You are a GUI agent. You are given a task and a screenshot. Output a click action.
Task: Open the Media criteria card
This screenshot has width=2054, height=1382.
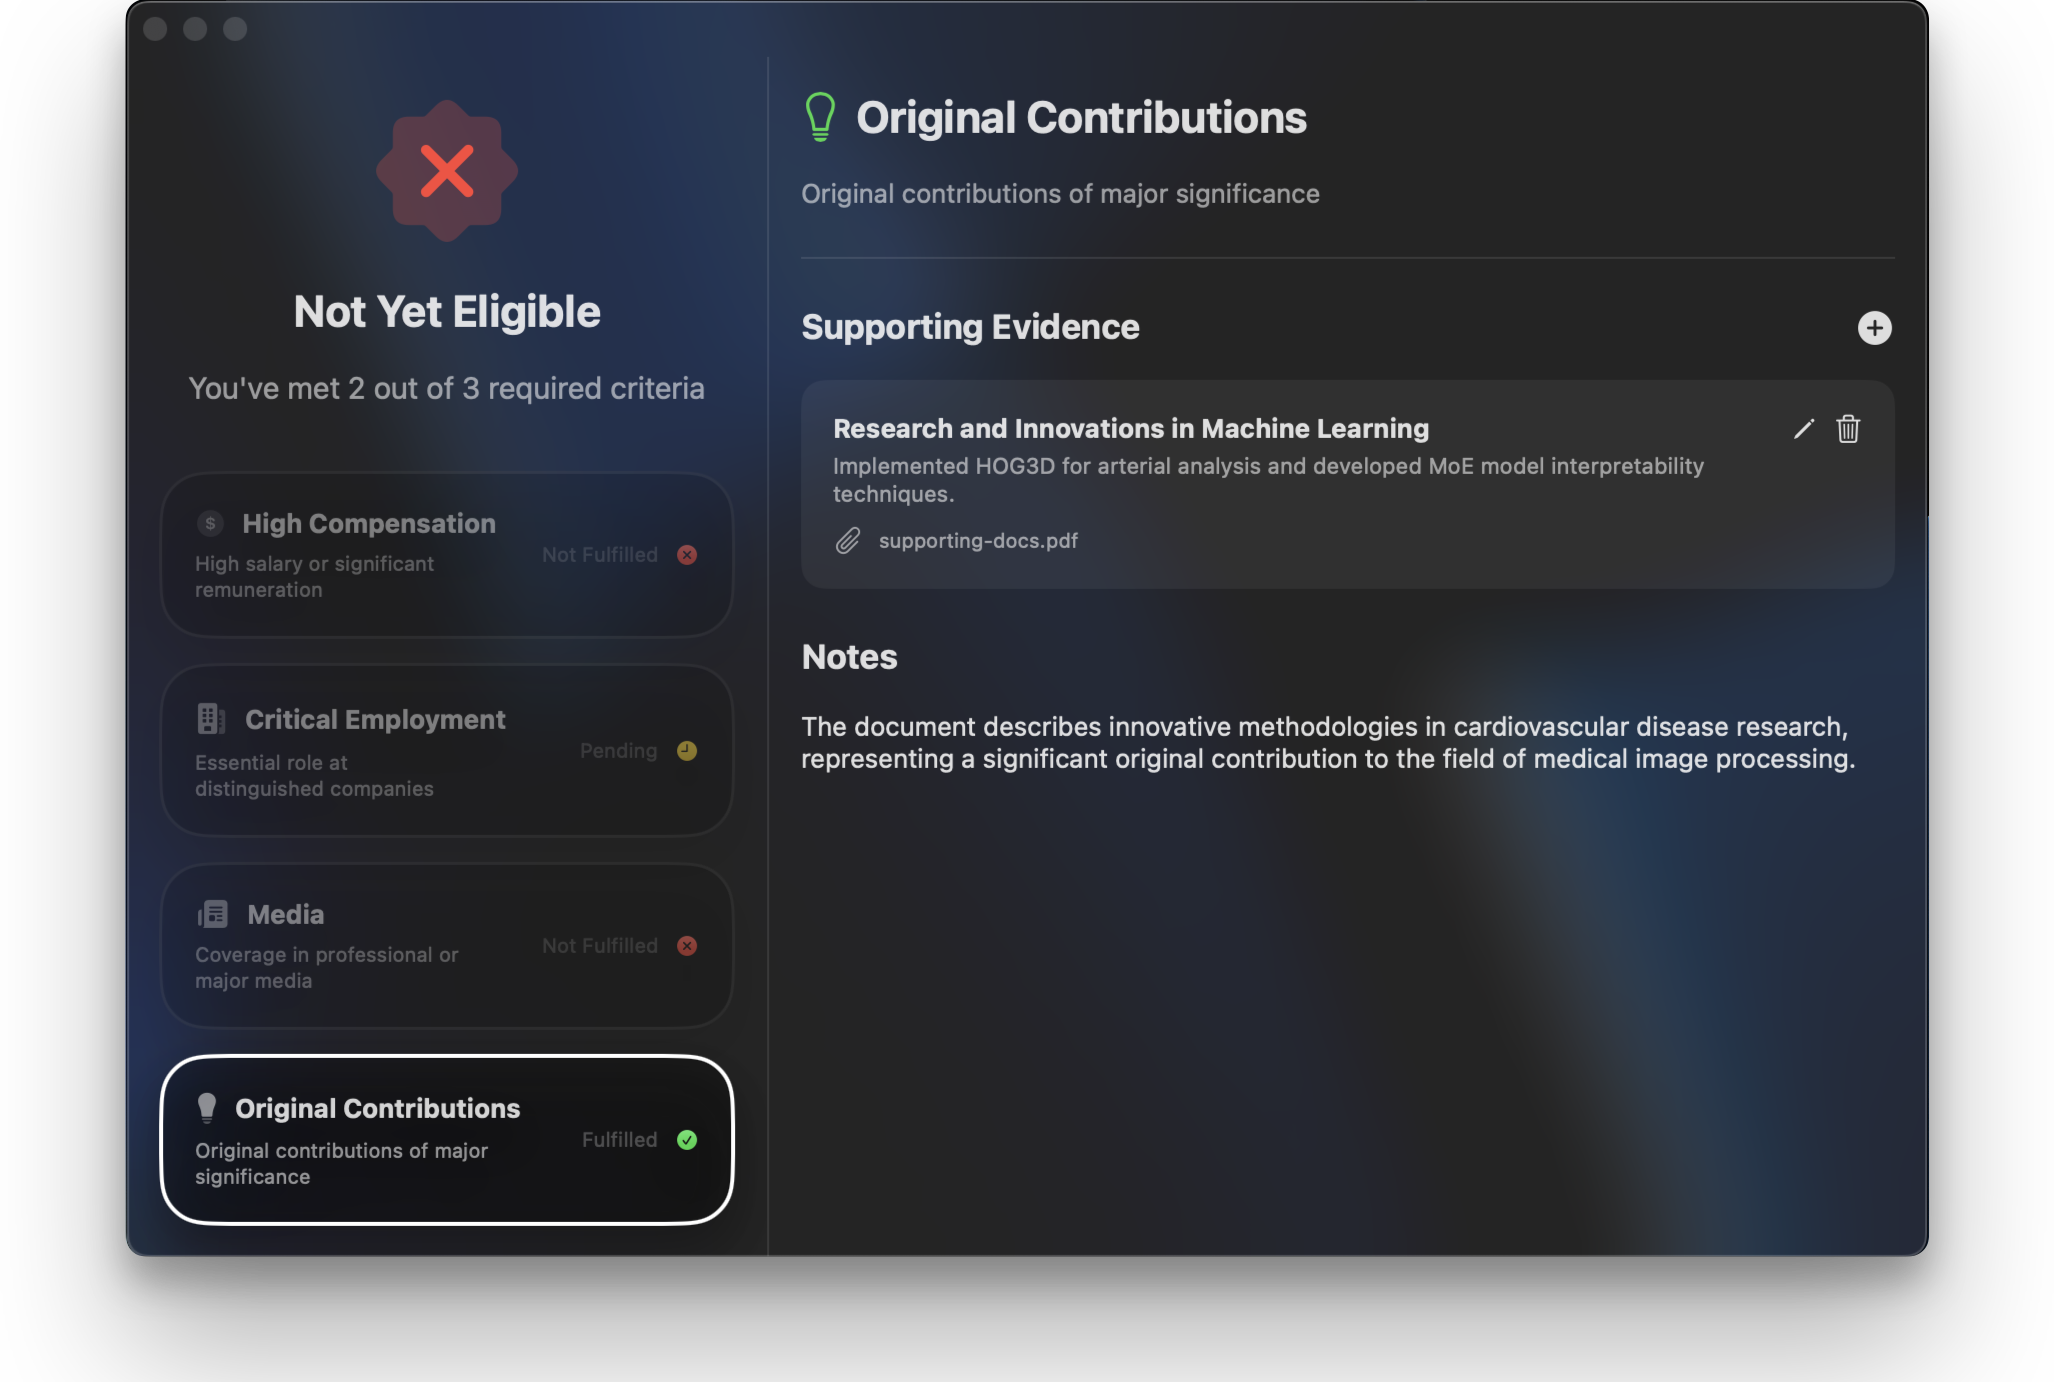click(x=446, y=944)
